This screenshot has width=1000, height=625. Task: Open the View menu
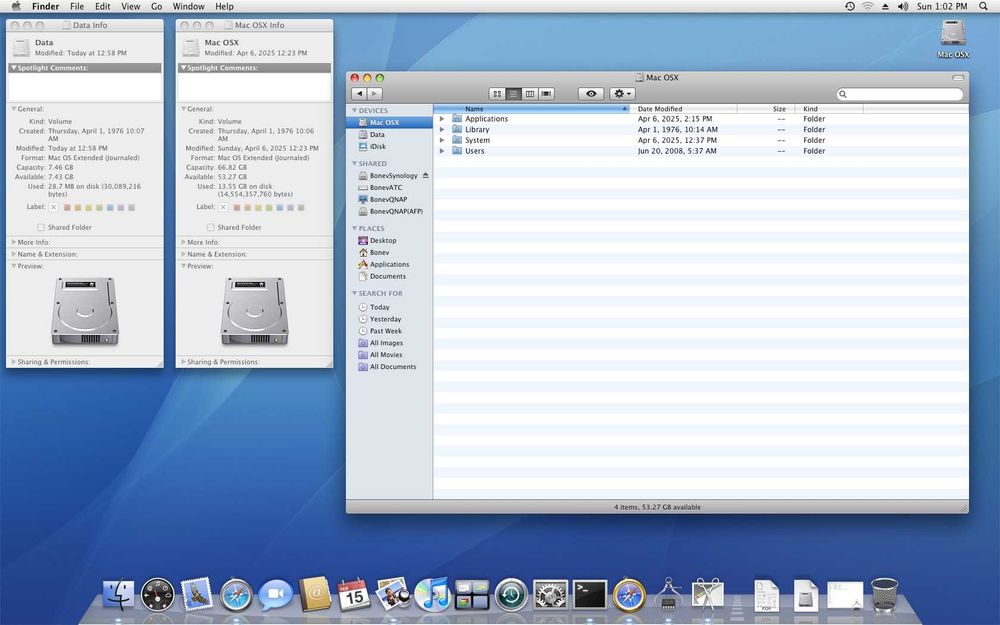[131, 6]
